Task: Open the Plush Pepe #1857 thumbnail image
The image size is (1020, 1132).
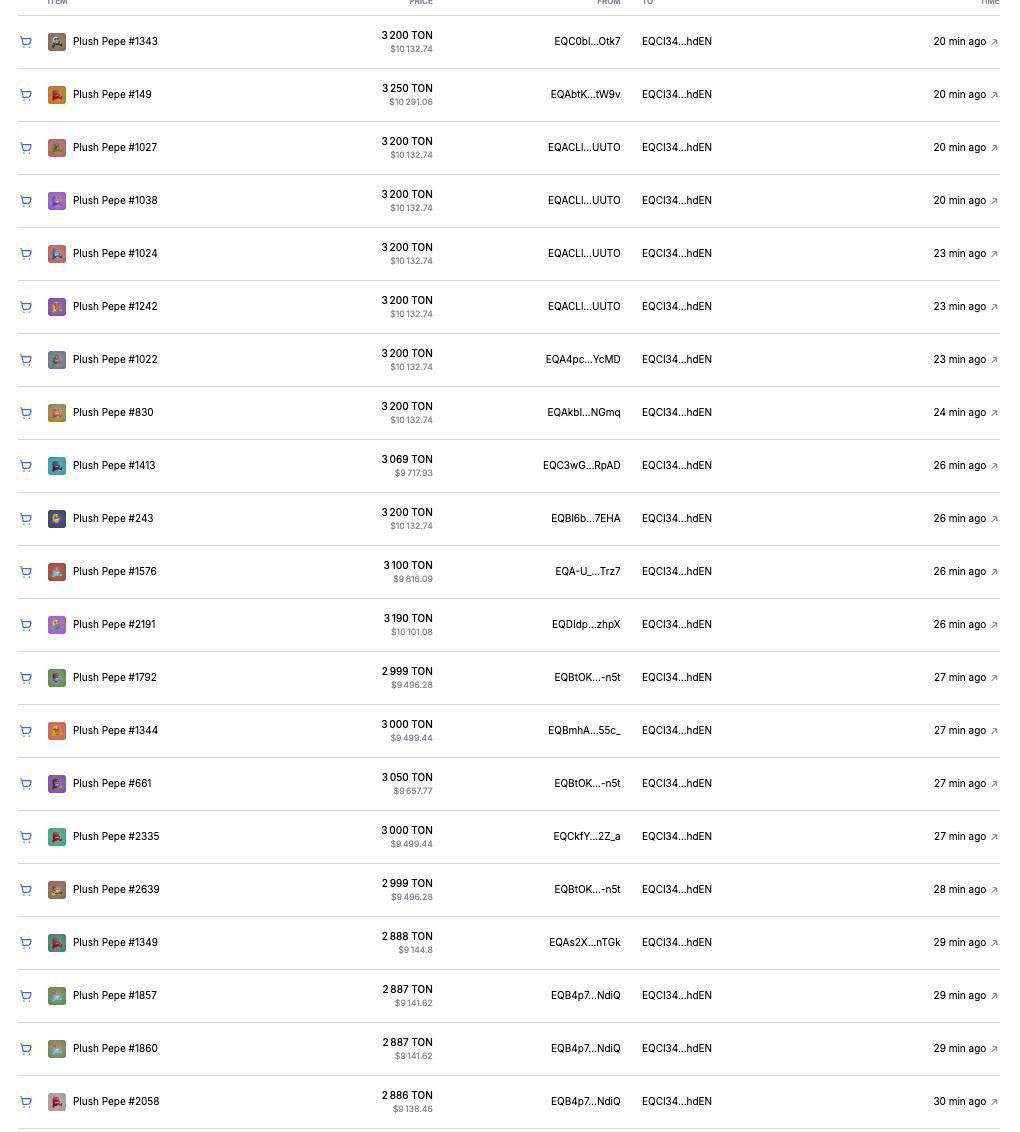Action: coord(57,996)
